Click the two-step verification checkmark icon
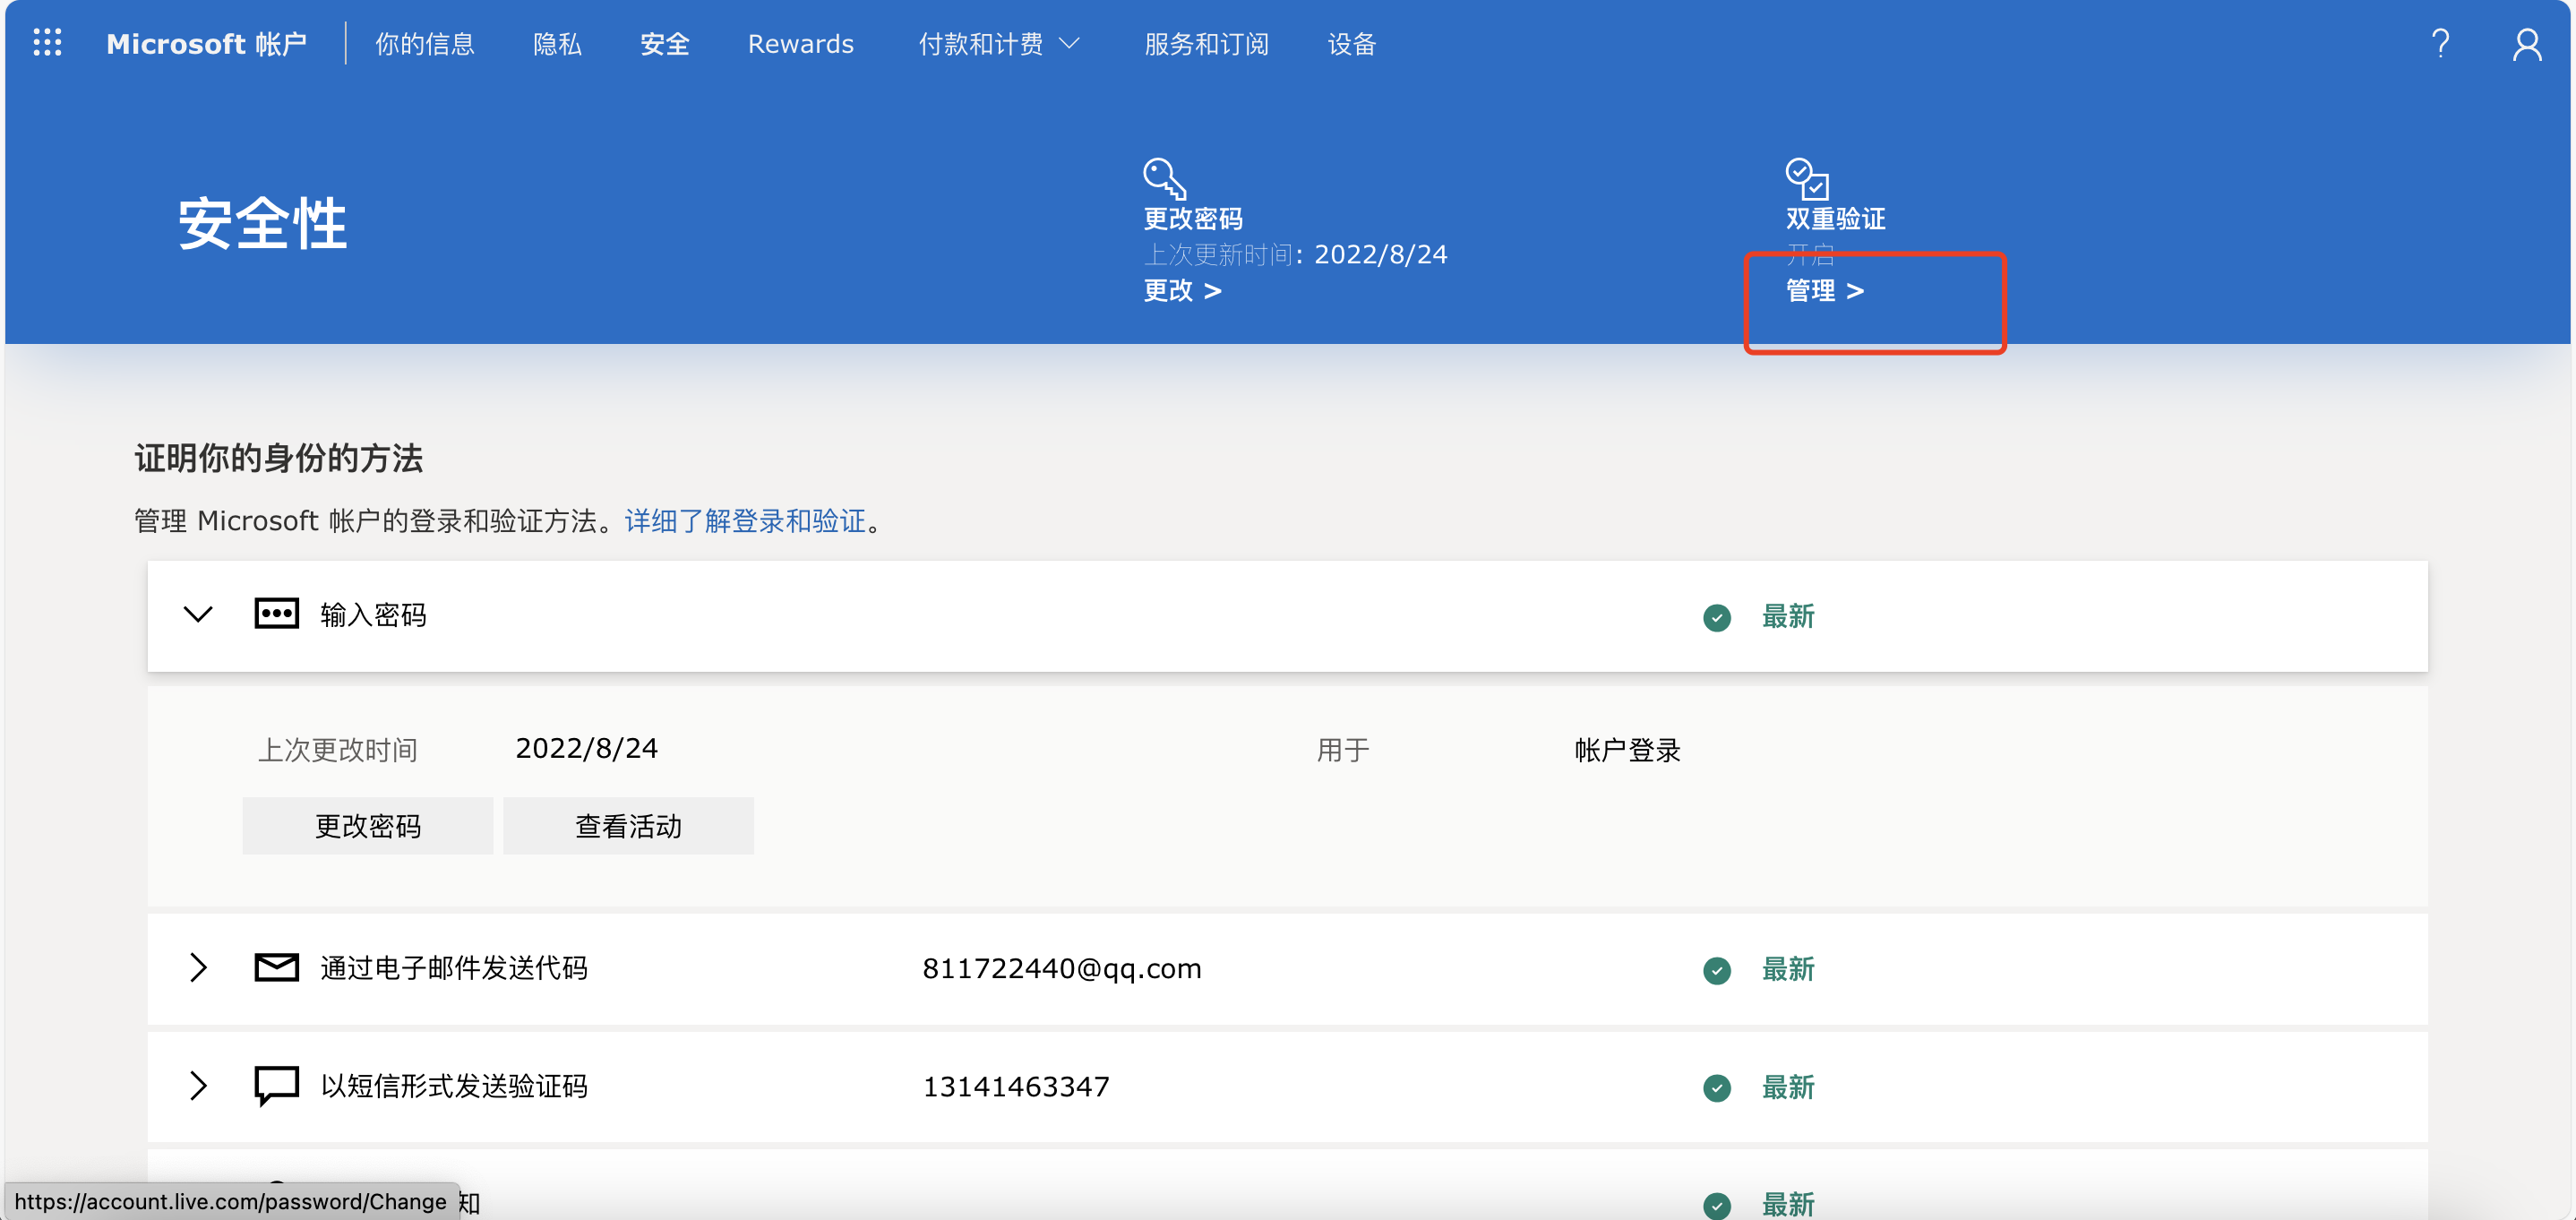2576x1220 pixels. [1807, 179]
